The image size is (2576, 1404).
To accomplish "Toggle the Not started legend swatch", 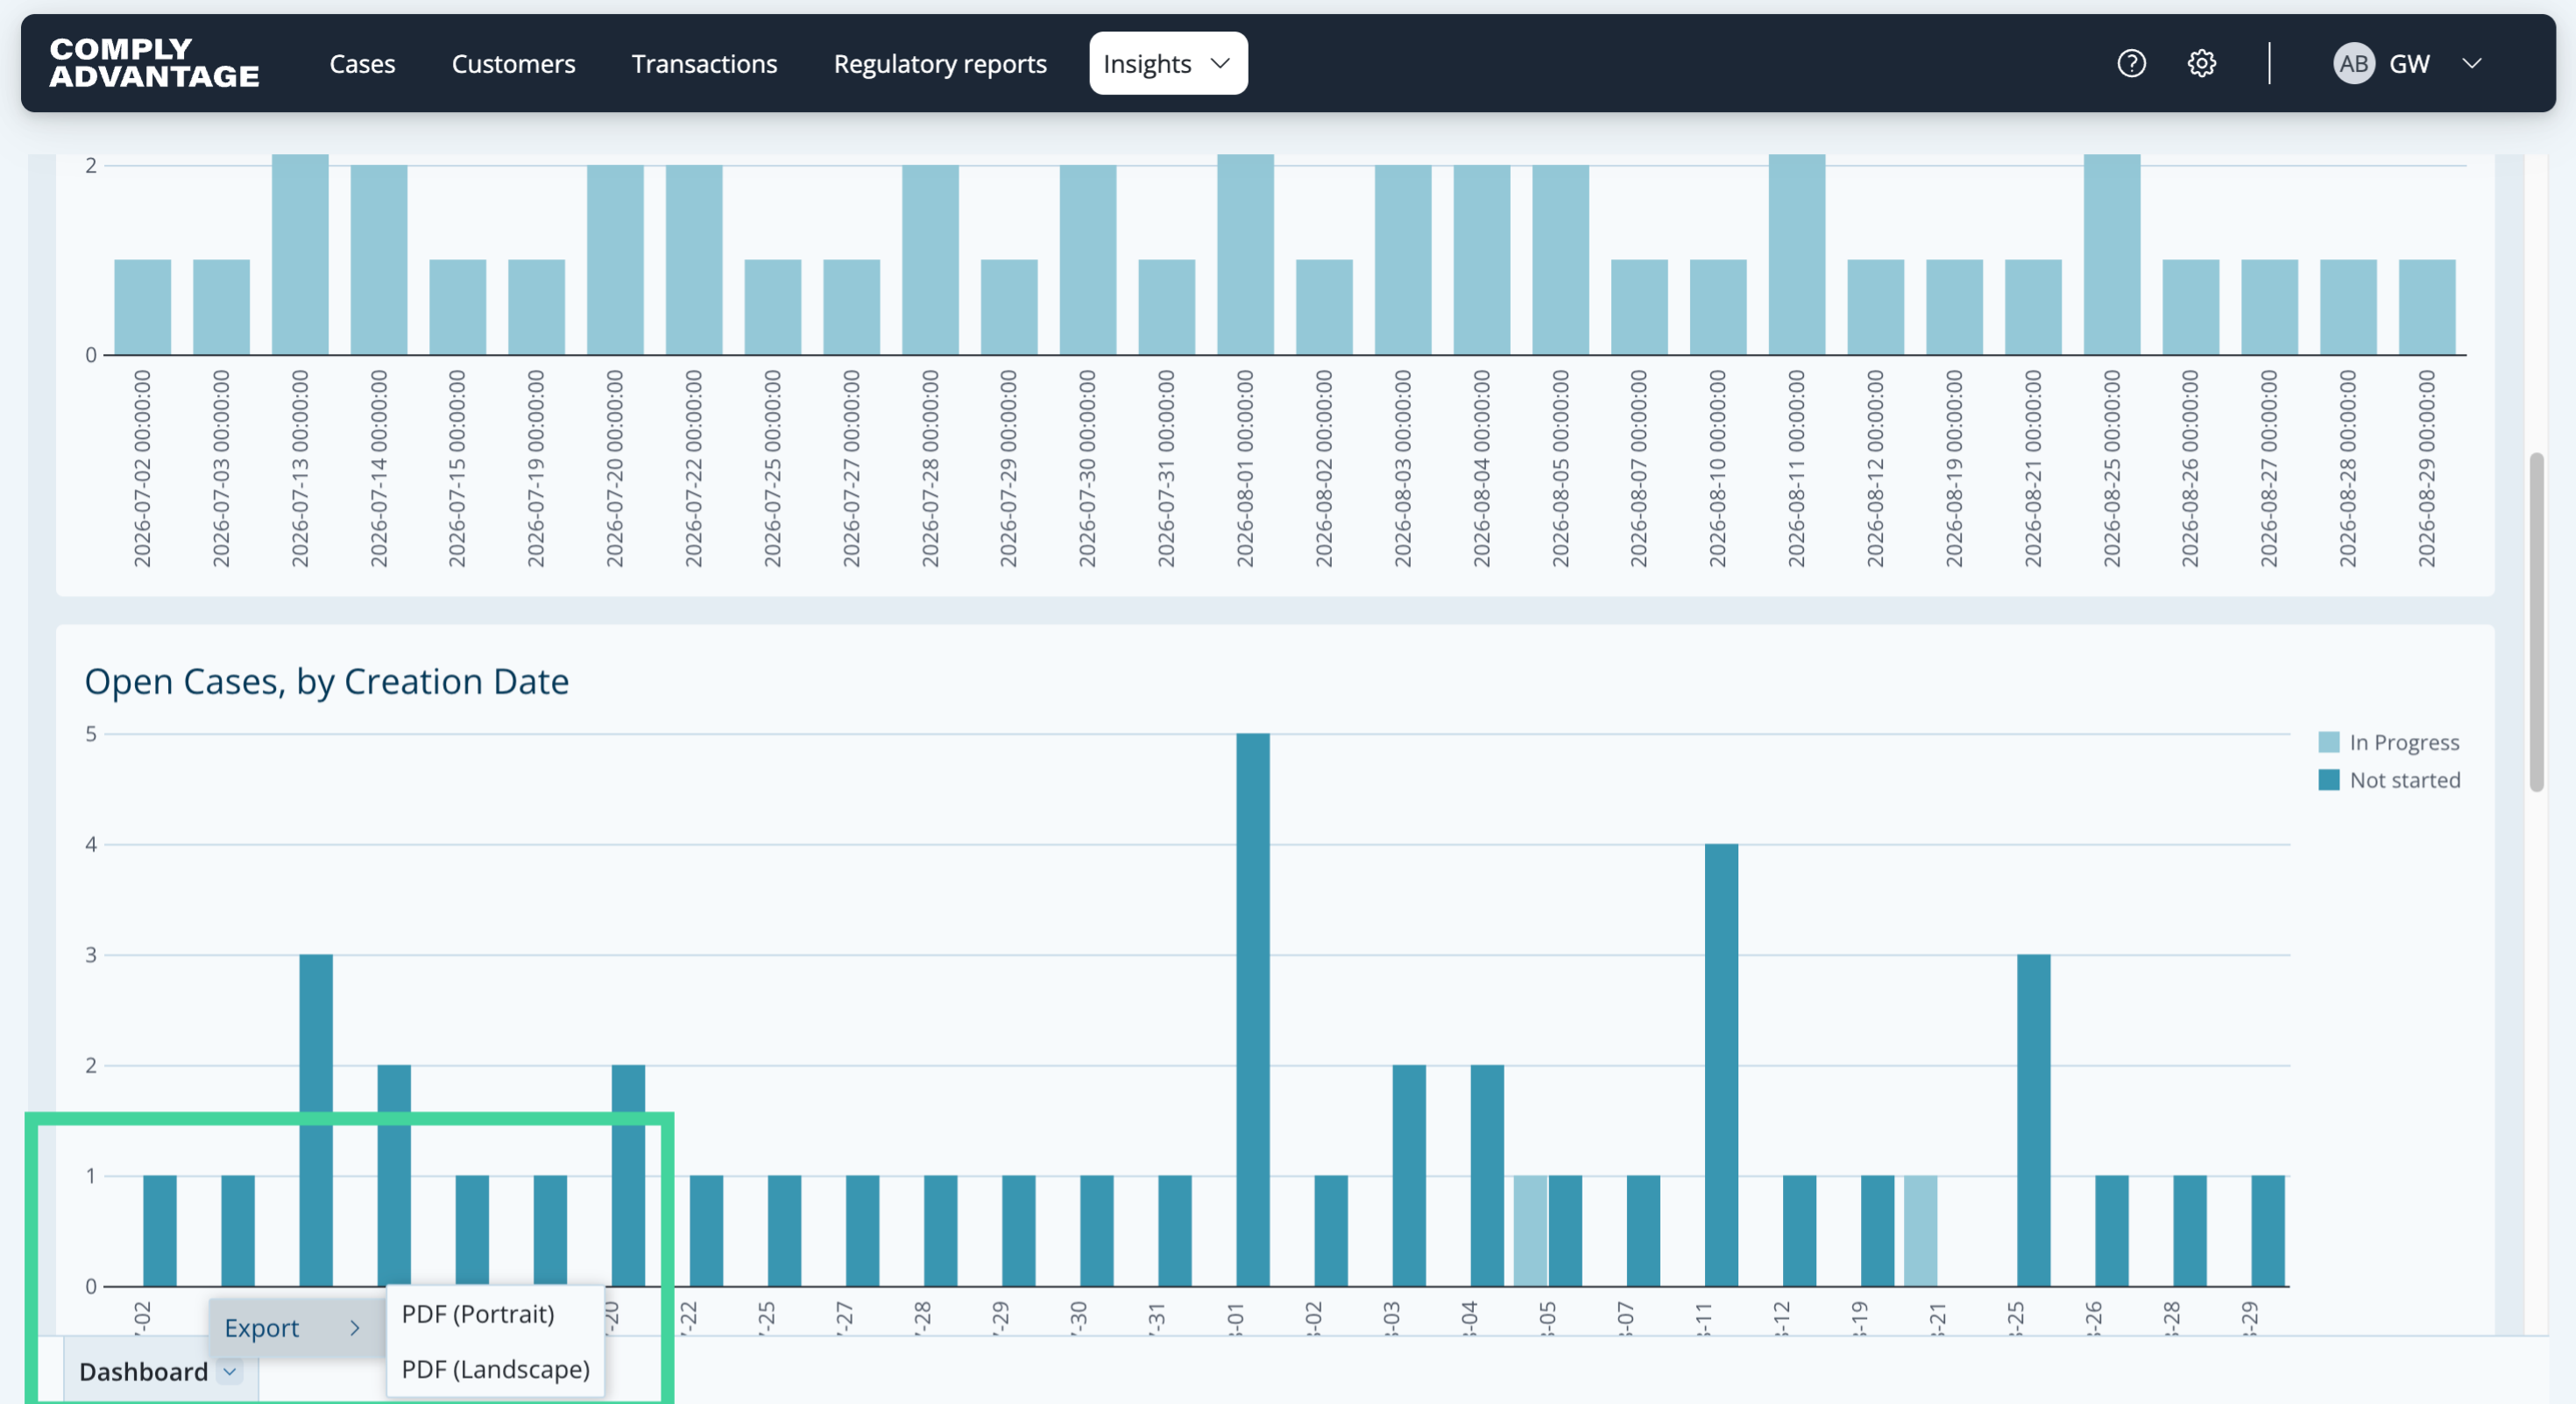I will click(2328, 780).
